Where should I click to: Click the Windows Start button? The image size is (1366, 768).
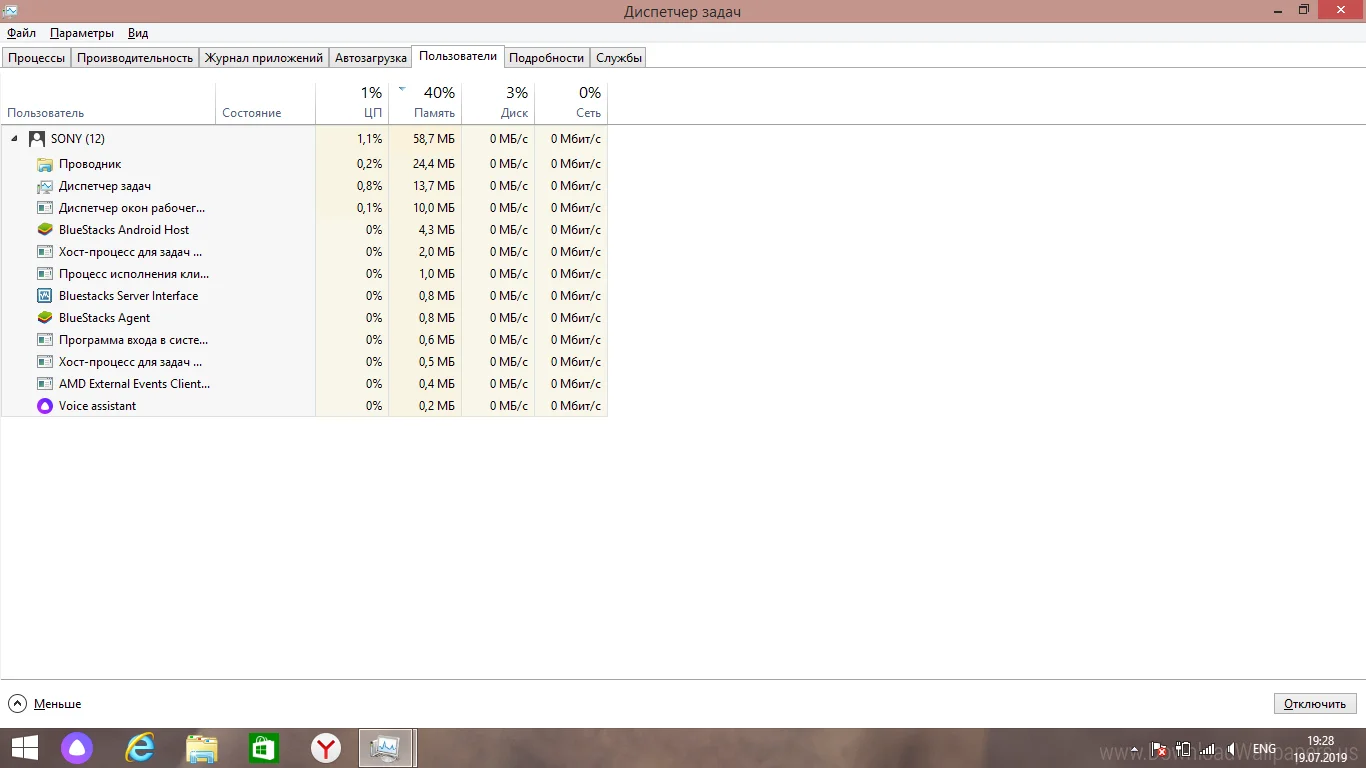(x=24, y=748)
